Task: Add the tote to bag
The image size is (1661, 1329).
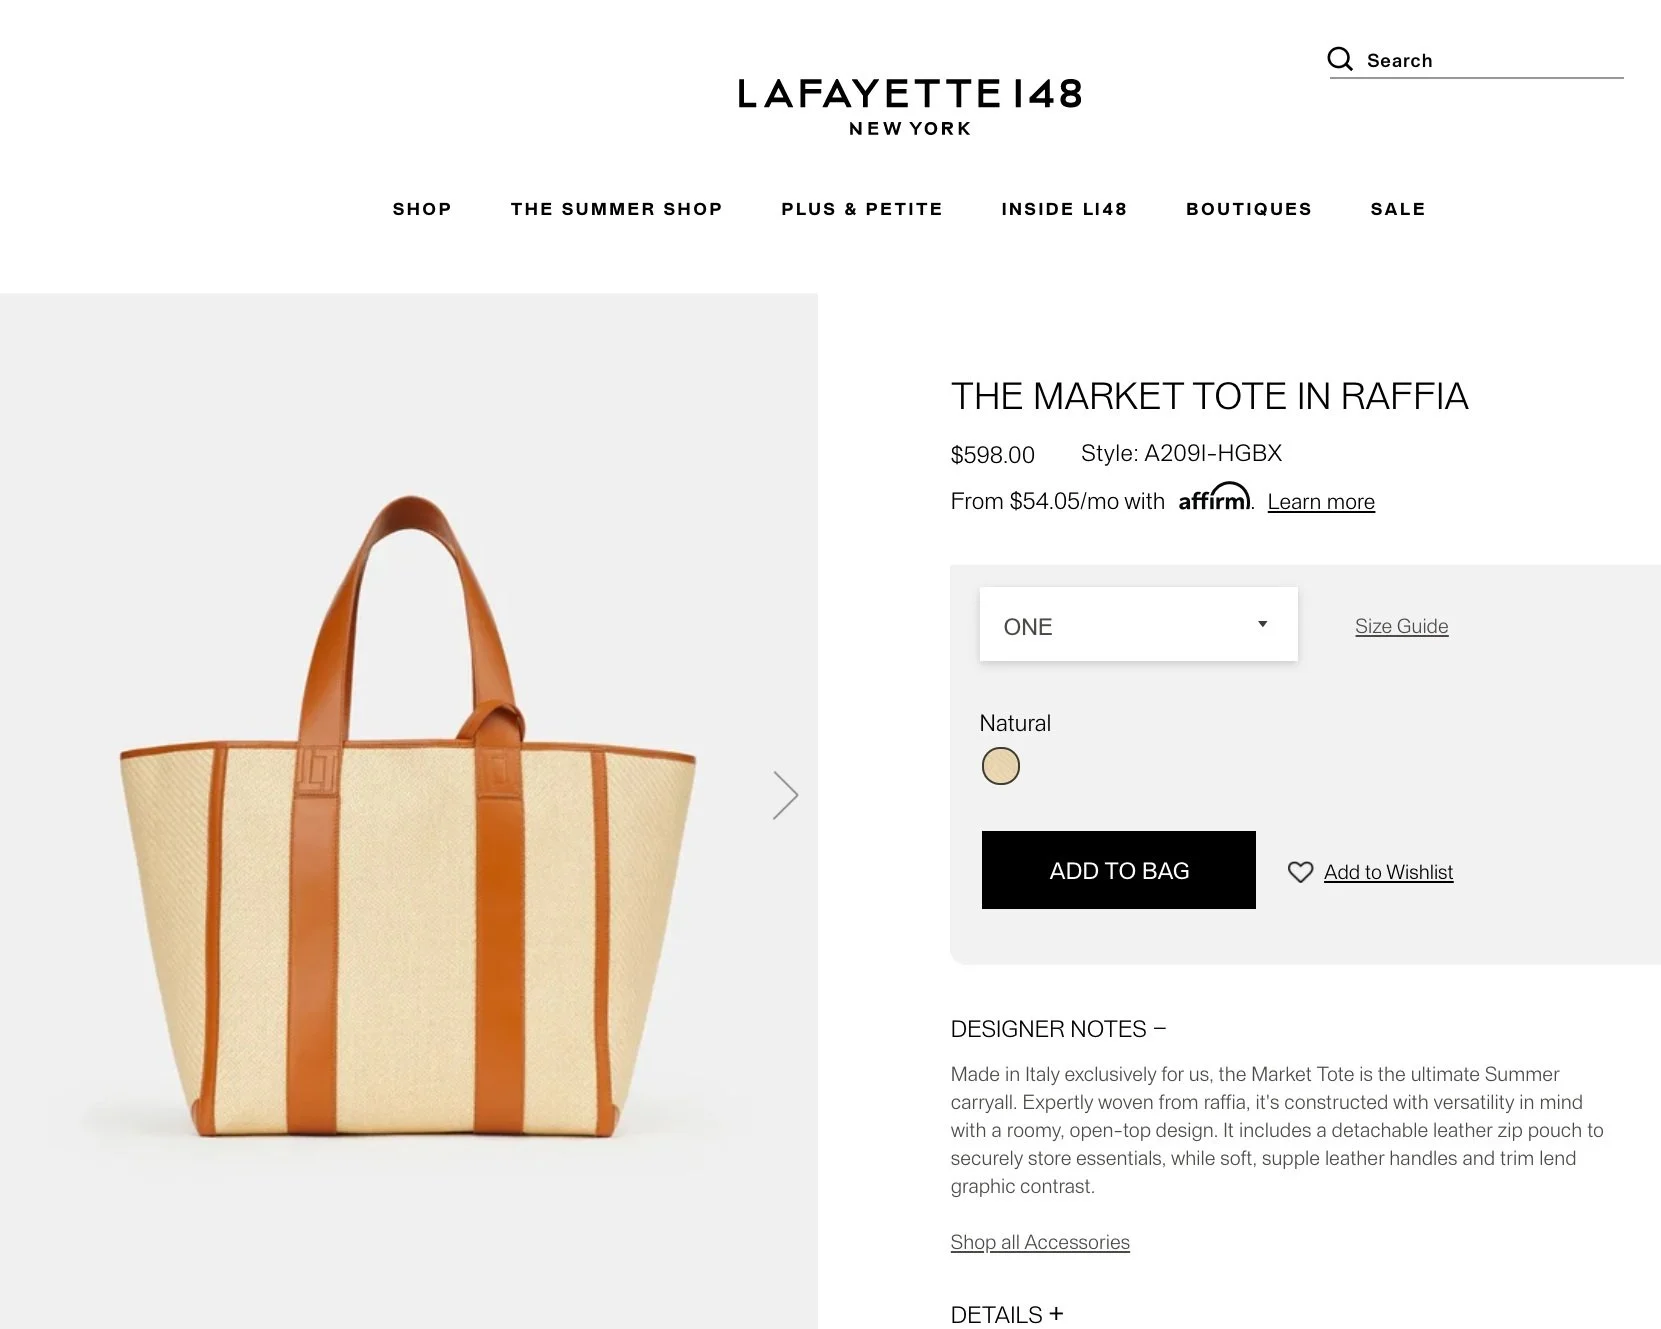Action: click(1118, 870)
